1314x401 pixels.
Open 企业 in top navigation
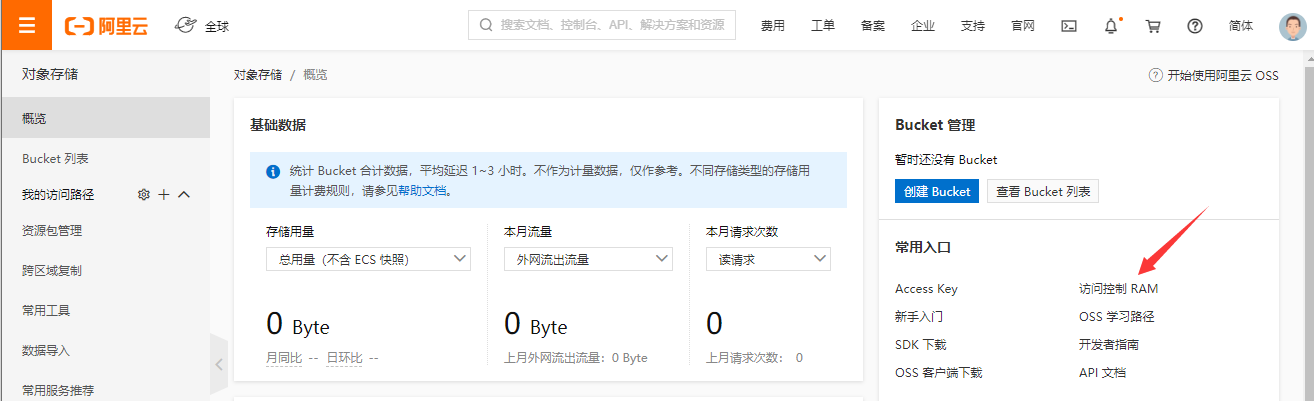click(x=923, y=26)
